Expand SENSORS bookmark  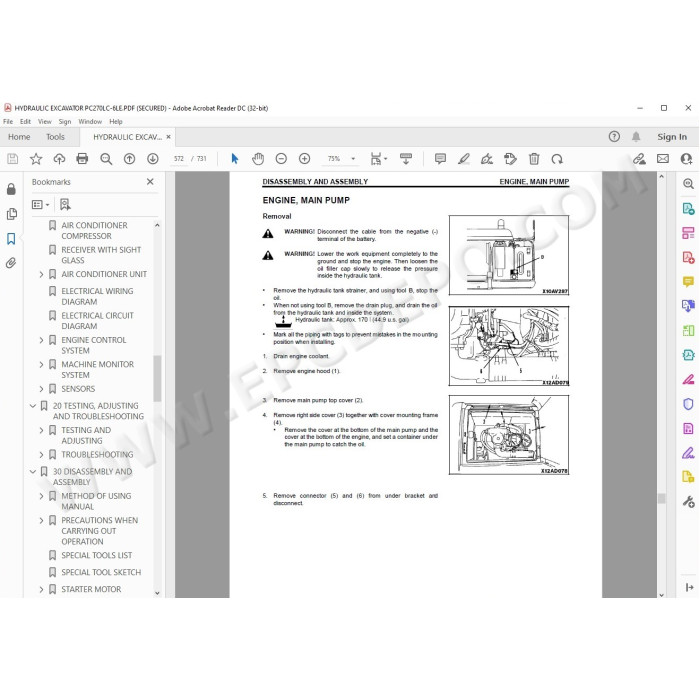coord(41,389)
